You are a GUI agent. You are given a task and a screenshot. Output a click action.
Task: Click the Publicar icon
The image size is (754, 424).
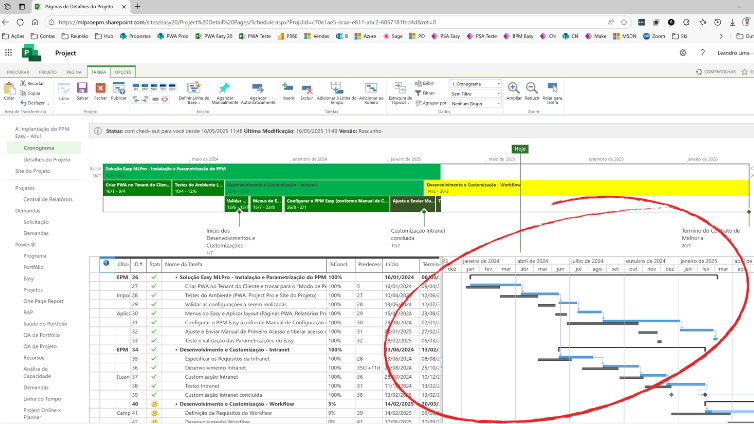point(119,88)
